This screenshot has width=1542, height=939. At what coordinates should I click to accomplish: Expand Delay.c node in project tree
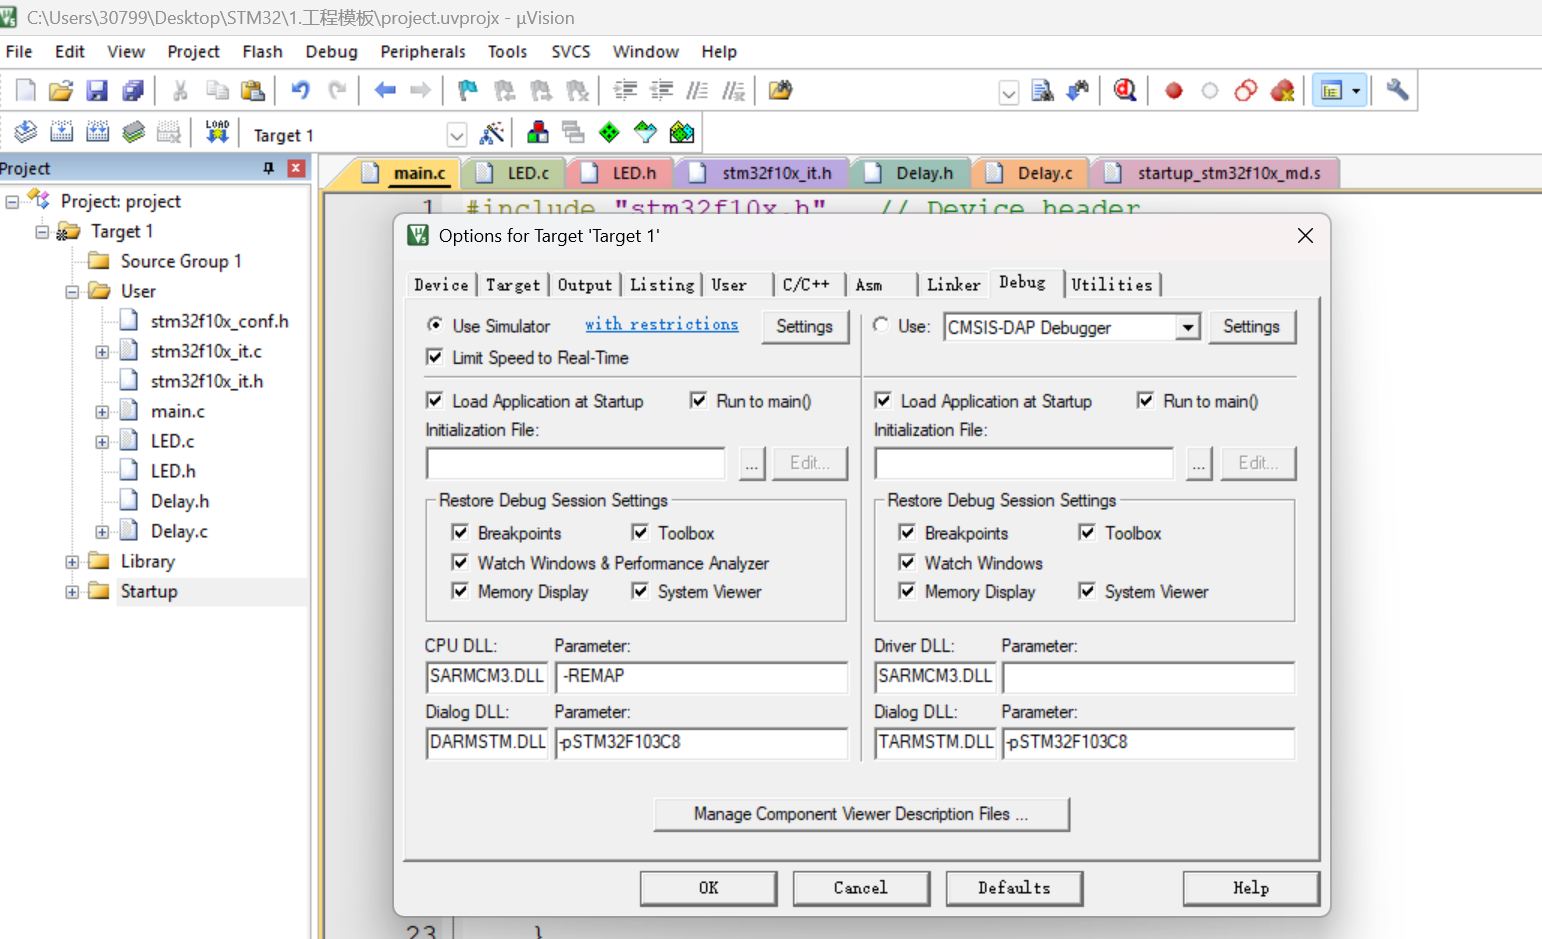[102, 532]
